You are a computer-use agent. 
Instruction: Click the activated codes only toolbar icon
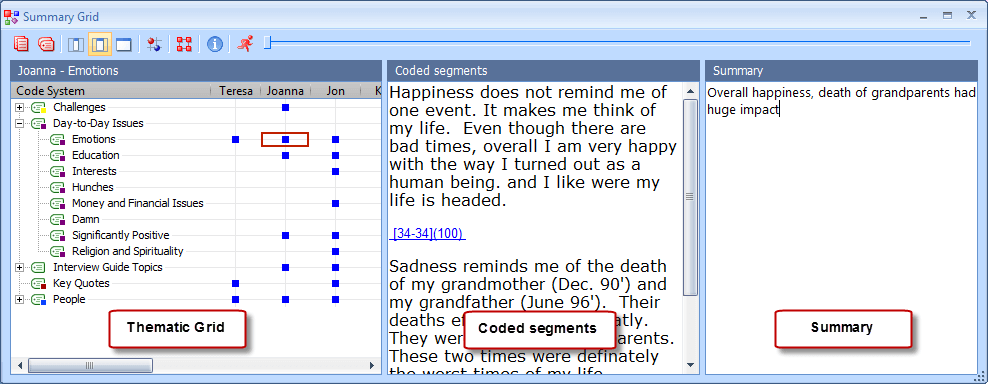pyautogui.click(x=46, y=44)
